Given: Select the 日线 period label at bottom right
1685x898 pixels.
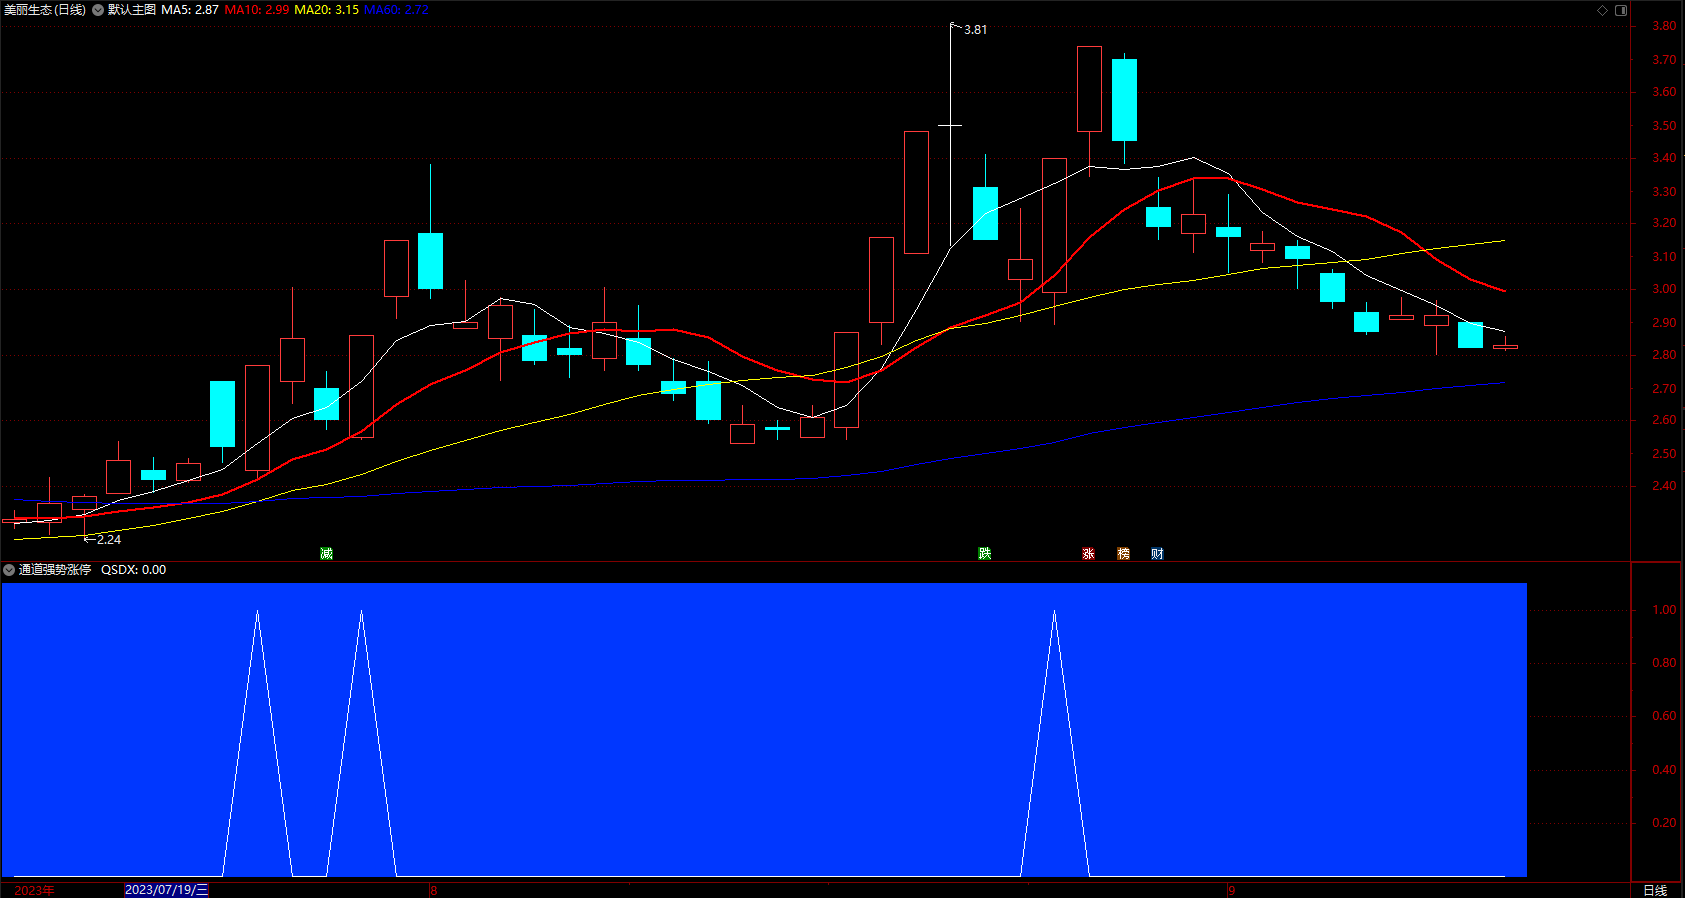Looking at the screenshot, I should [x=1655, y=890].
